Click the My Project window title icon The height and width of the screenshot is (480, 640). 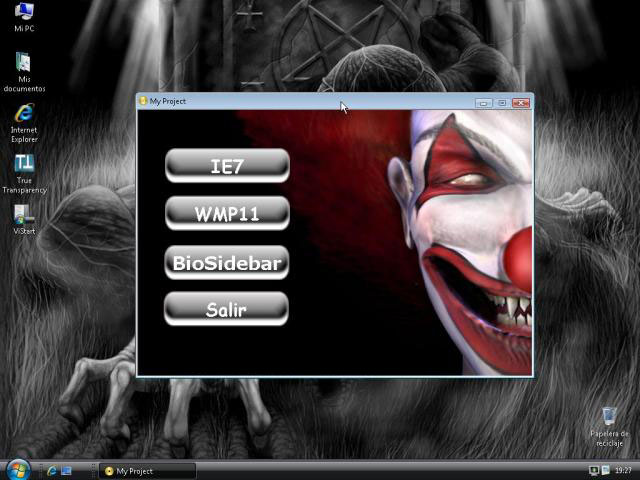click(x=143, y=101)
